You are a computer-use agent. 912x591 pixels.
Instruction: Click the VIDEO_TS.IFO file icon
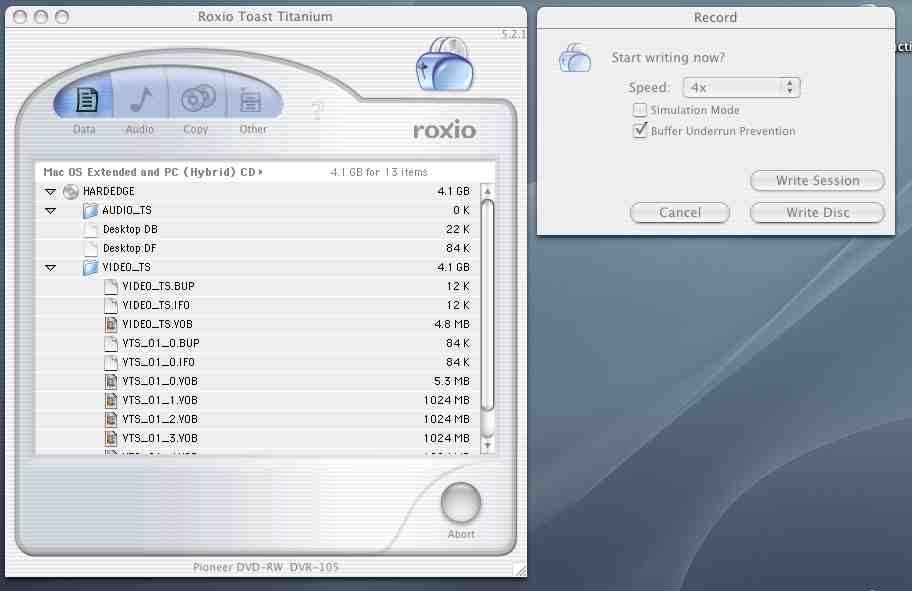point(111,305)
